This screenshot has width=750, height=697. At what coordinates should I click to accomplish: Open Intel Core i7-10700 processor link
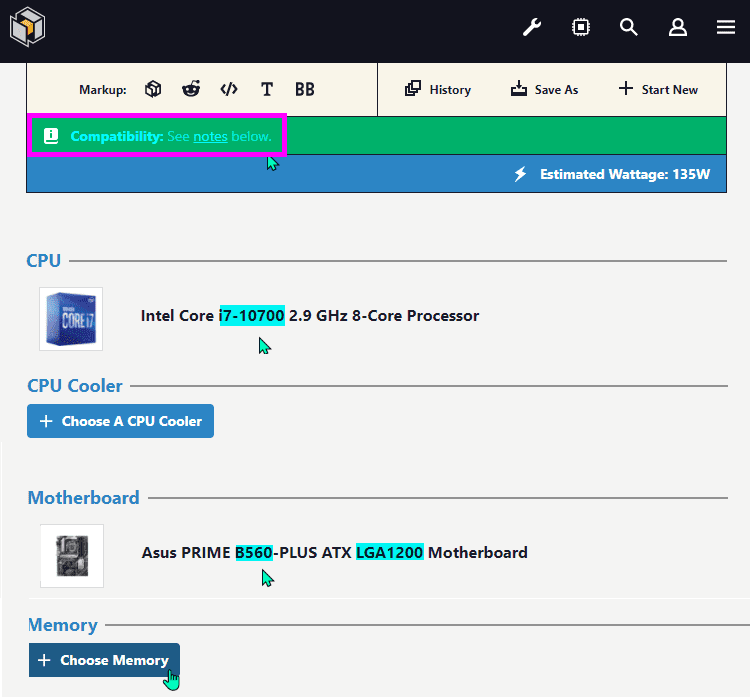click(310, 316)
